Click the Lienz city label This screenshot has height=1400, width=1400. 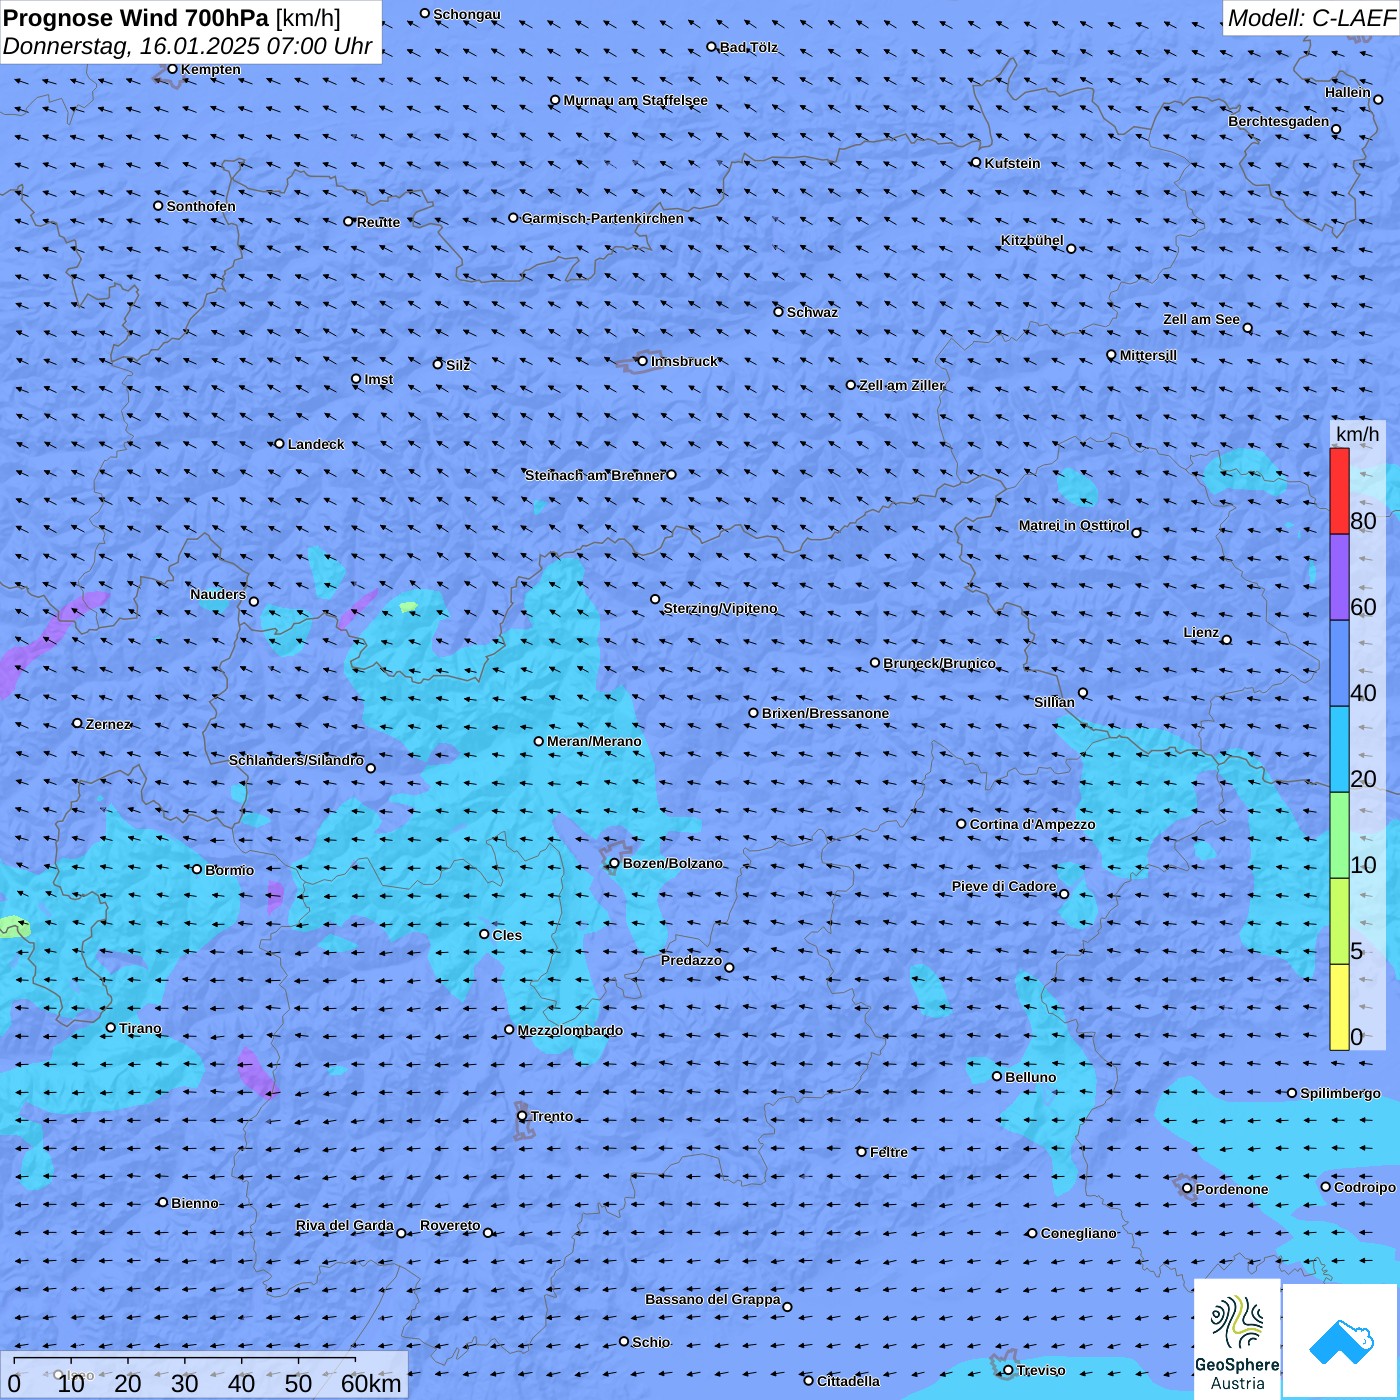pos(1201,632)
